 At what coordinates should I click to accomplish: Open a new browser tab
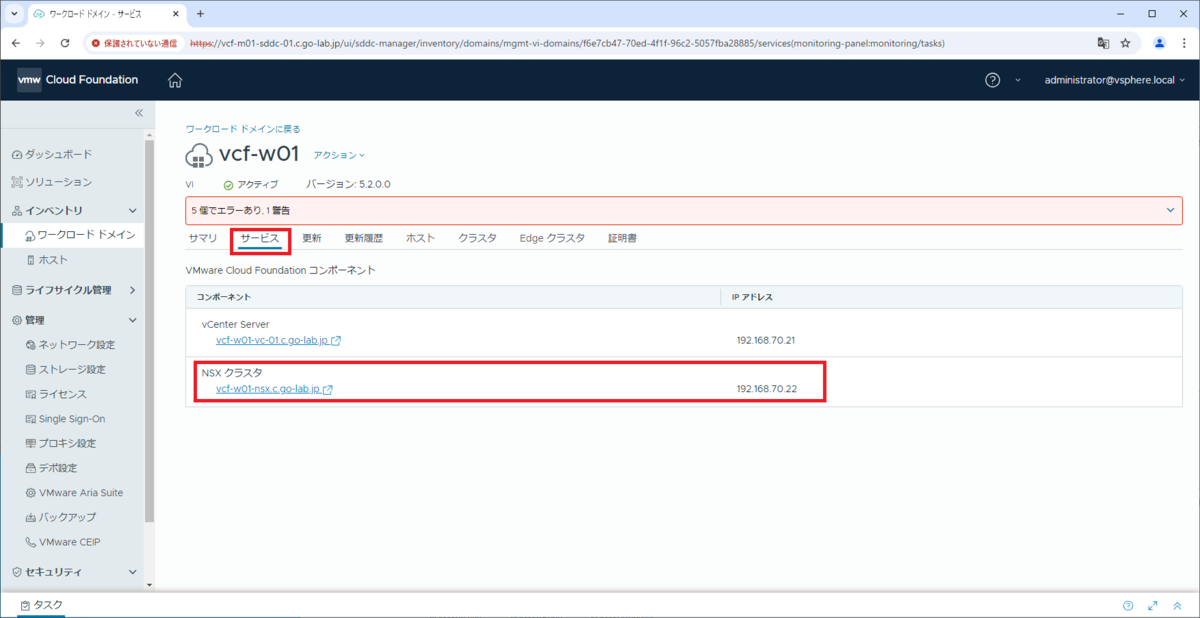click(200, 14)
